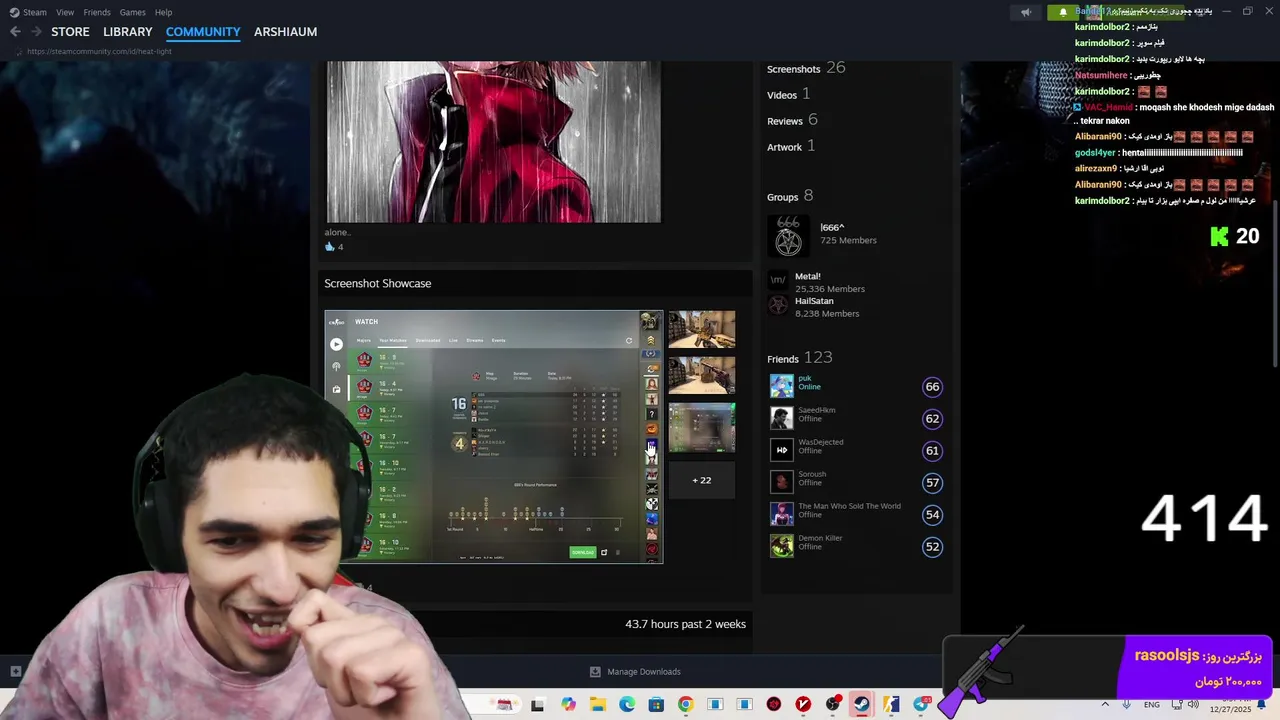The image size is (1280, 720).
Task: Open the Videos 1 link
Action: tap(788, 94)
